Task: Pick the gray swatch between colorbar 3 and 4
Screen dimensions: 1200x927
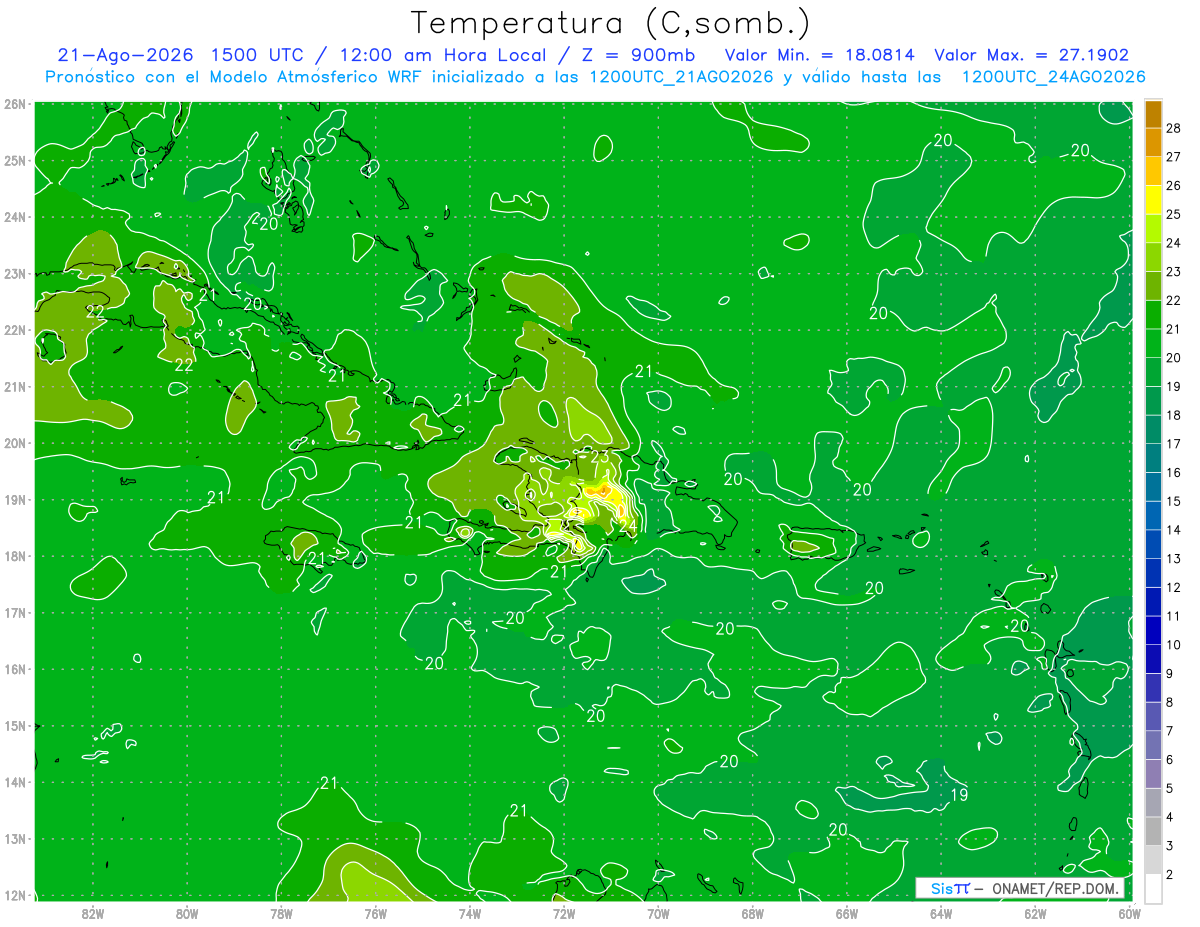Action: 1153,830
